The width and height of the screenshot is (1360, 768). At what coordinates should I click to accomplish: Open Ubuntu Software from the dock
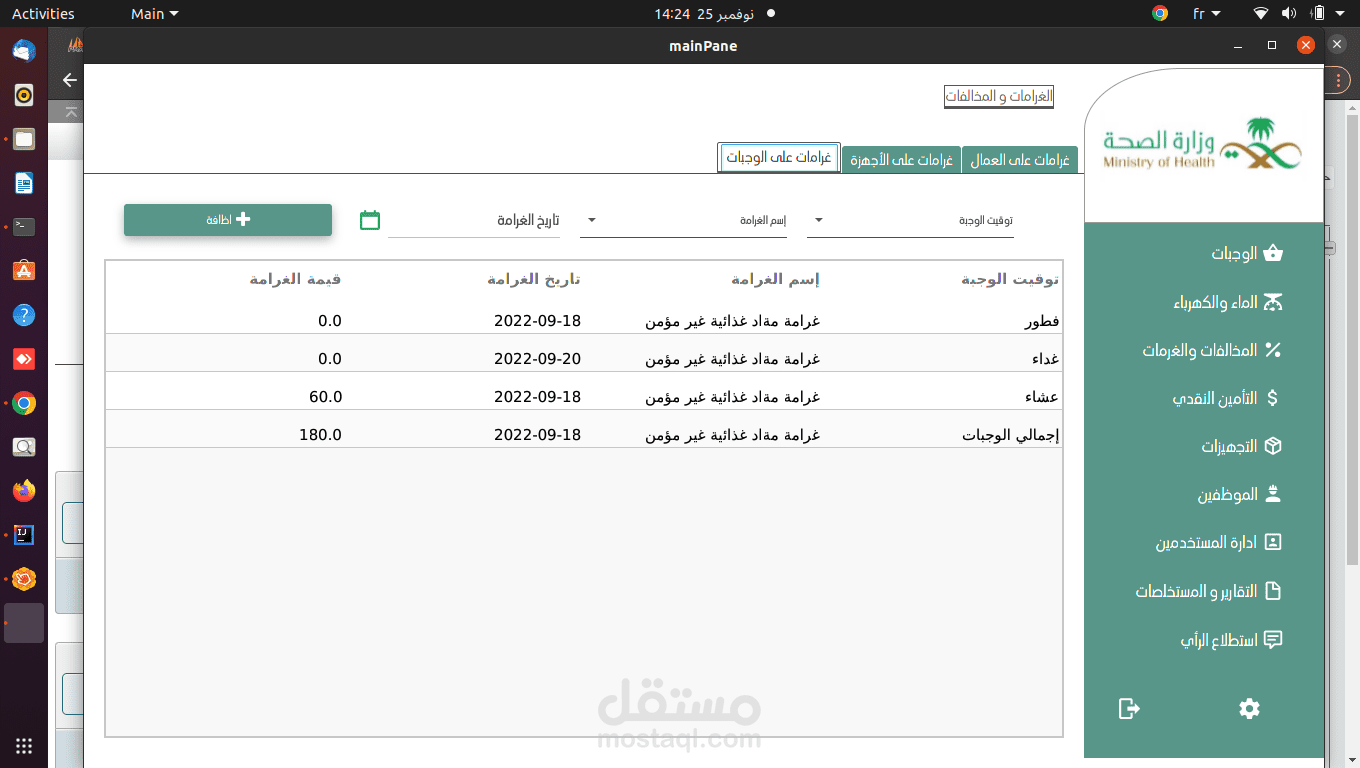24,271
